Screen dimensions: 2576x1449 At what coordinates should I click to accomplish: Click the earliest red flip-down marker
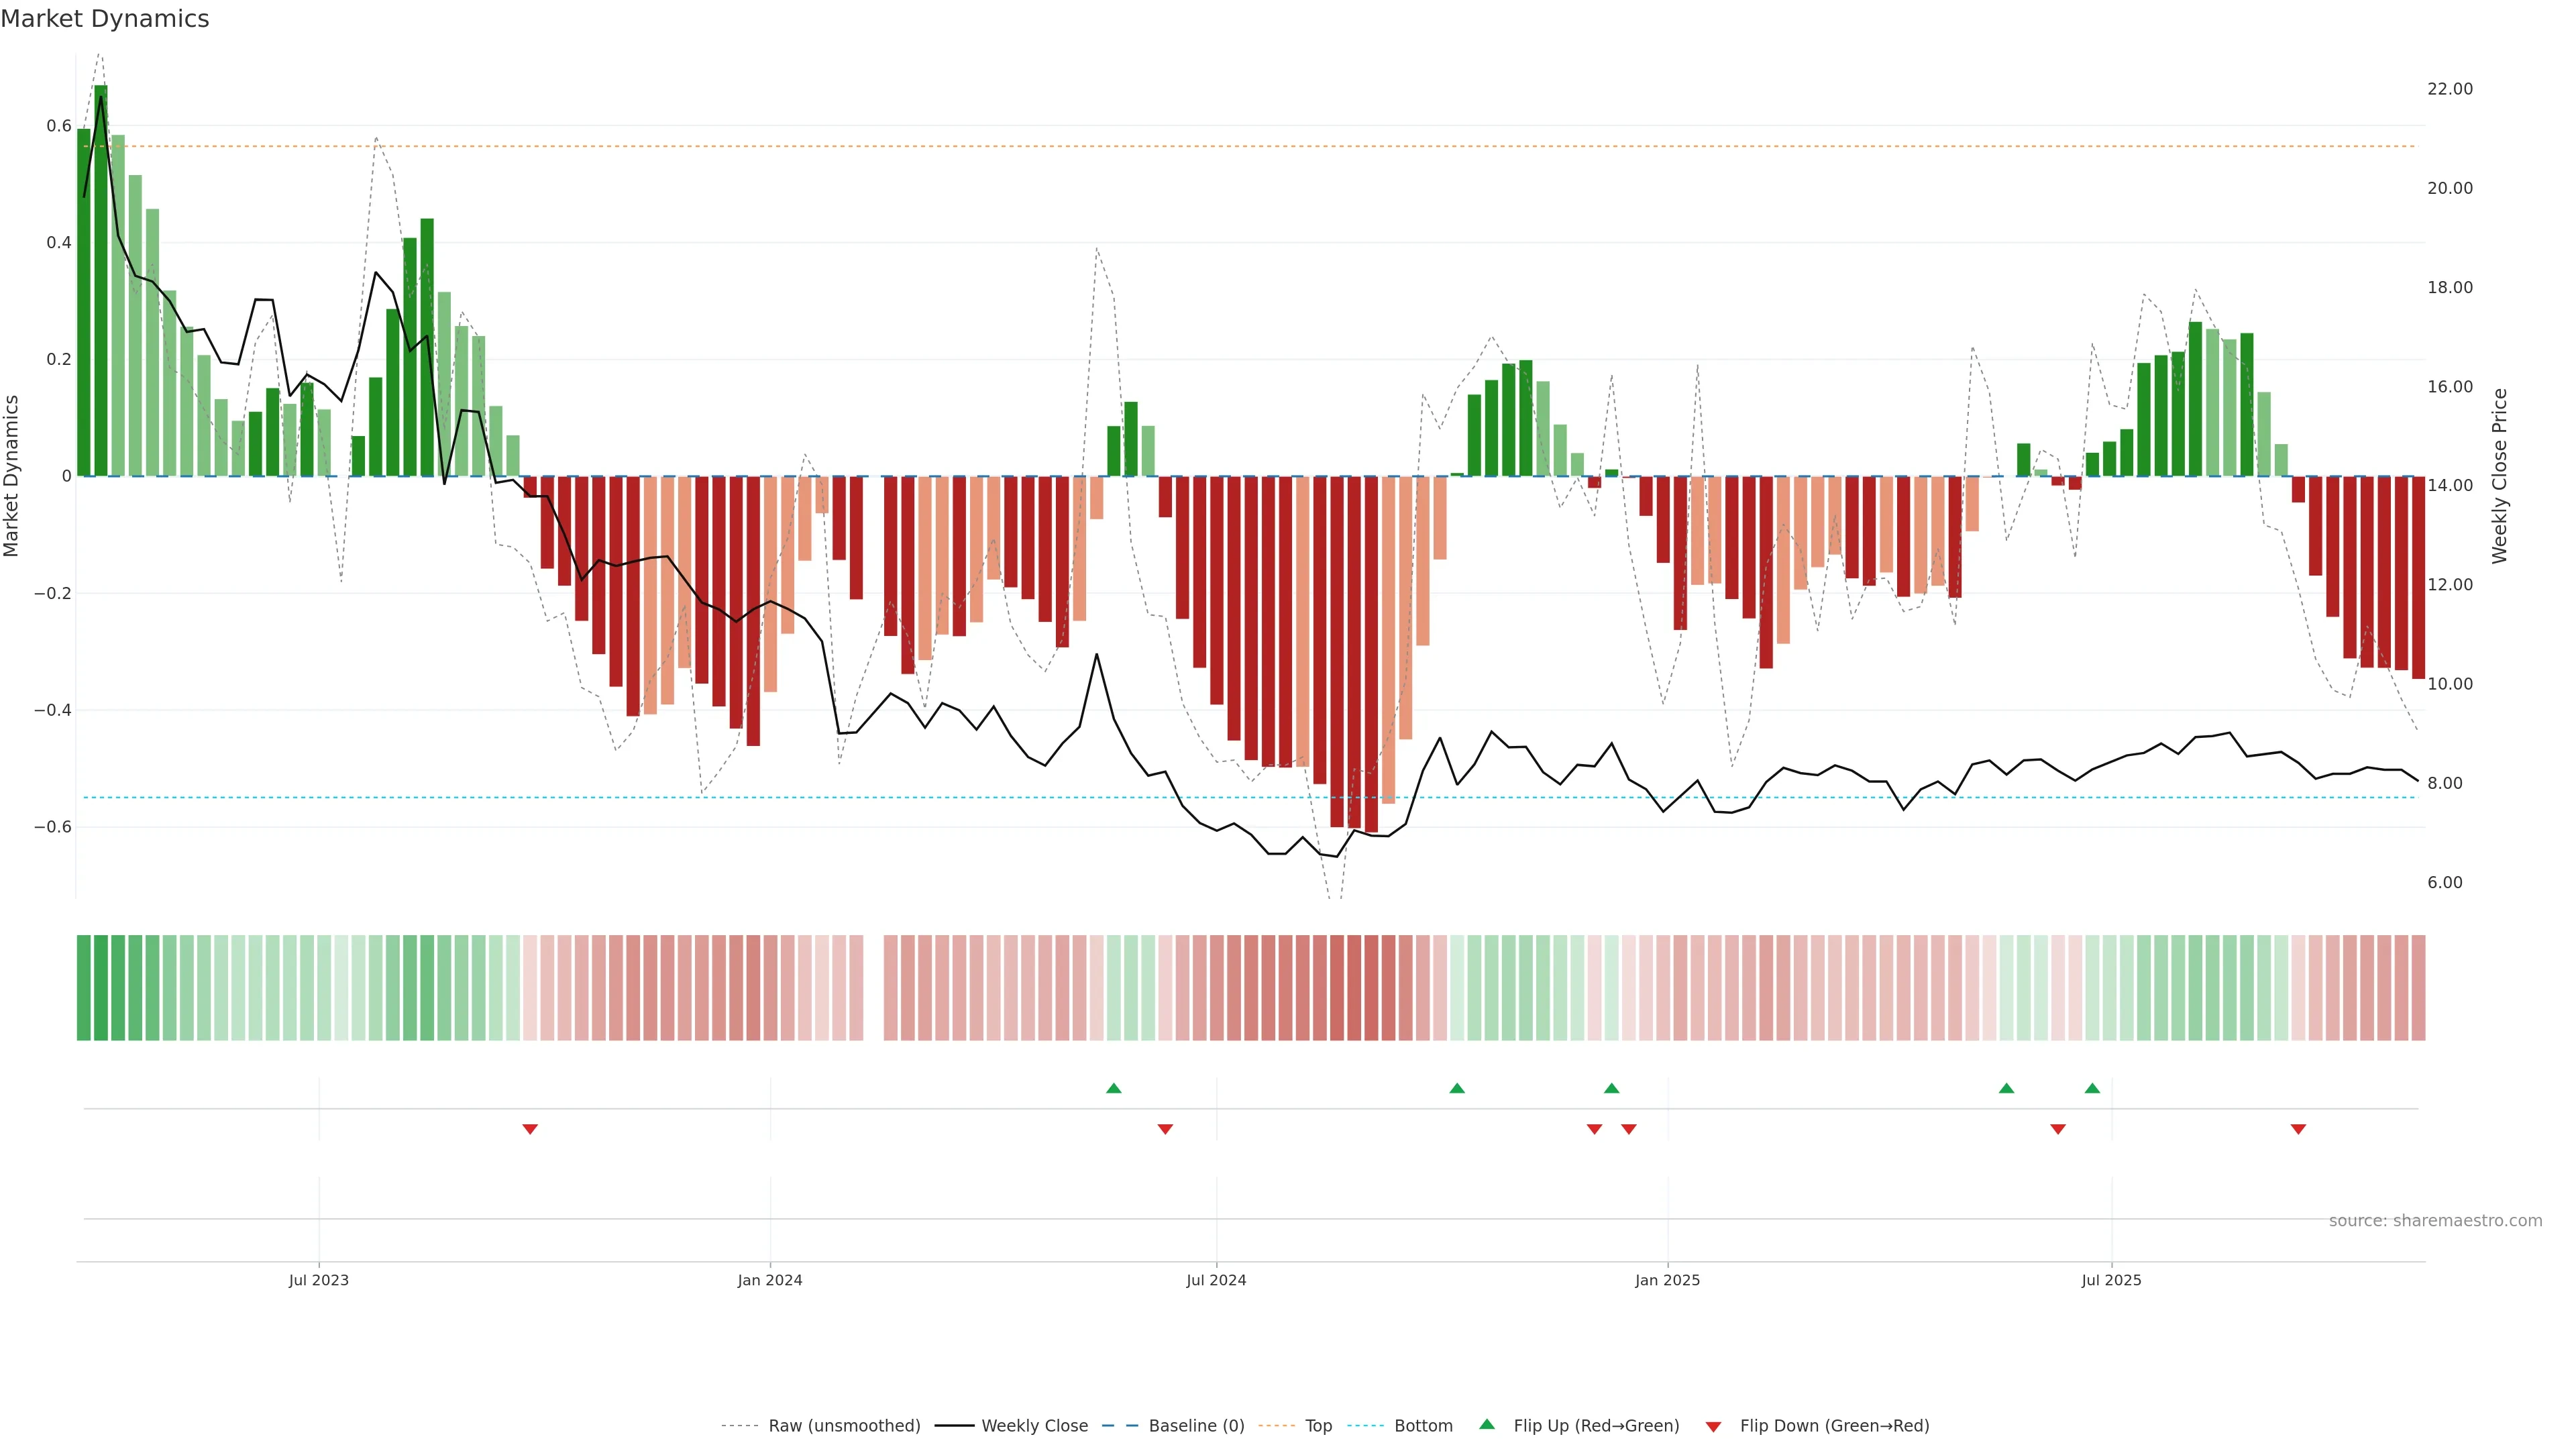[530, 1129]
